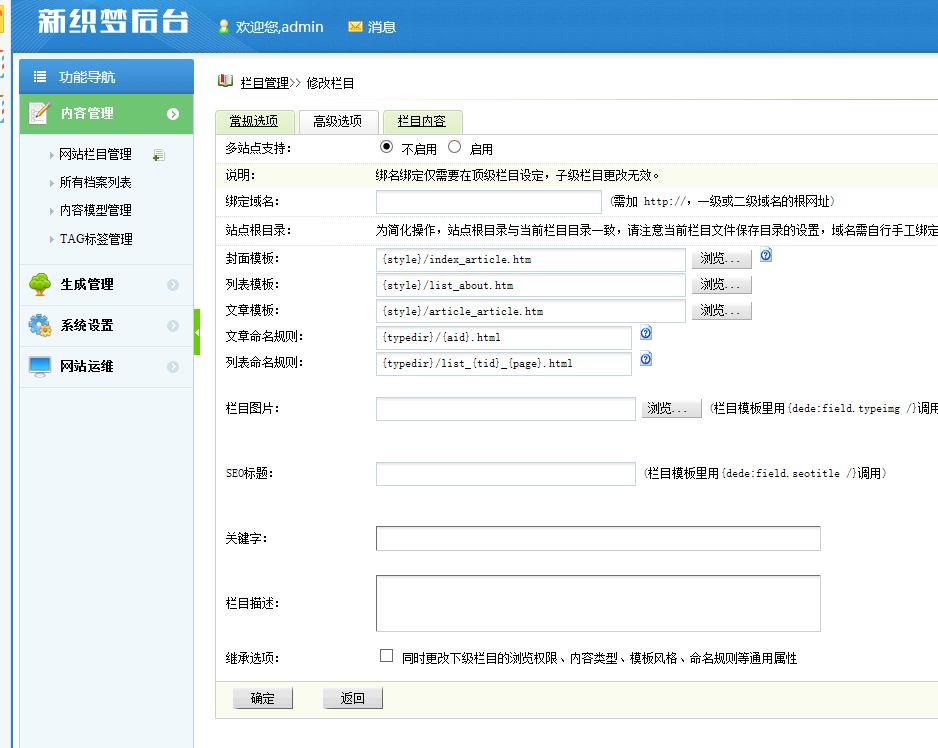Focus the 列表命名规则 input field
938x748 pixels.
[x=504, y=364]
